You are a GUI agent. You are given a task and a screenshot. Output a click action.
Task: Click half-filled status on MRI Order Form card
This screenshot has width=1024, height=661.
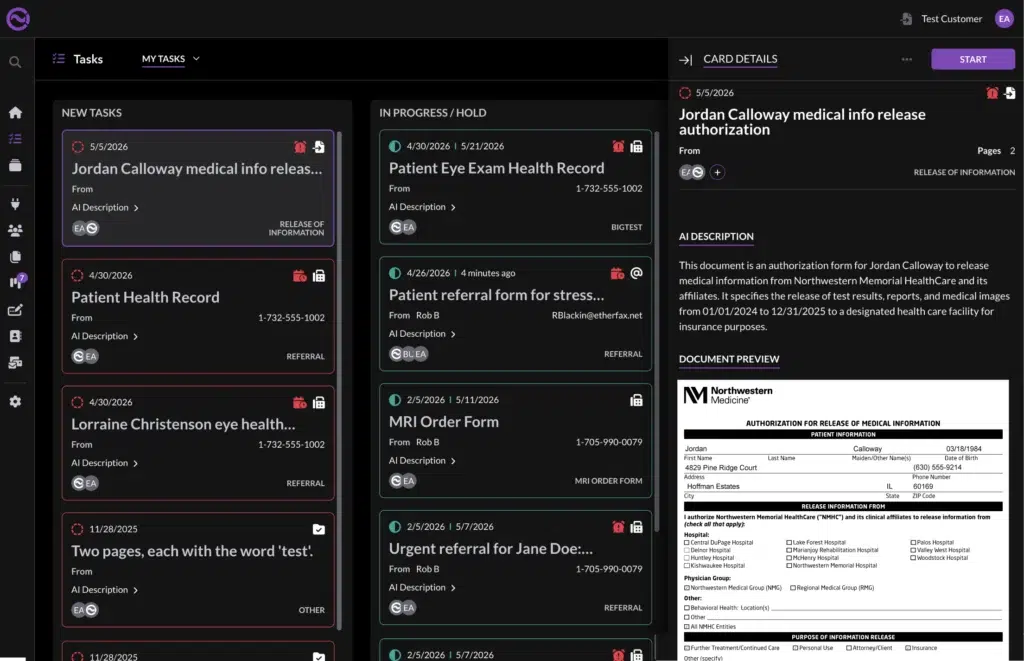[x=394, y=400]
